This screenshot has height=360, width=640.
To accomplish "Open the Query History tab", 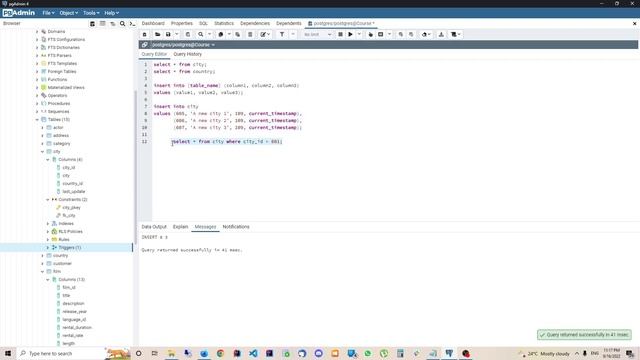I will (x=187, y=54).
